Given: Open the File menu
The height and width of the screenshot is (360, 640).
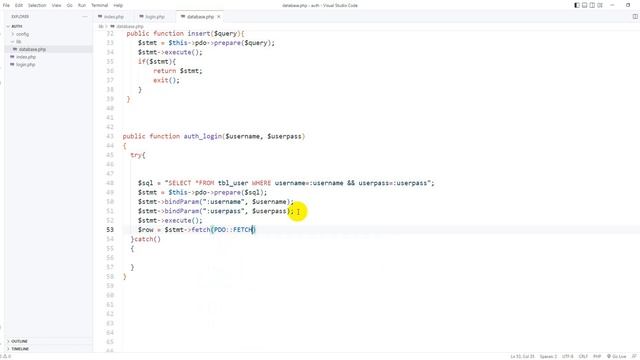Looking at the screenshot, I should [x=6, y=5].
